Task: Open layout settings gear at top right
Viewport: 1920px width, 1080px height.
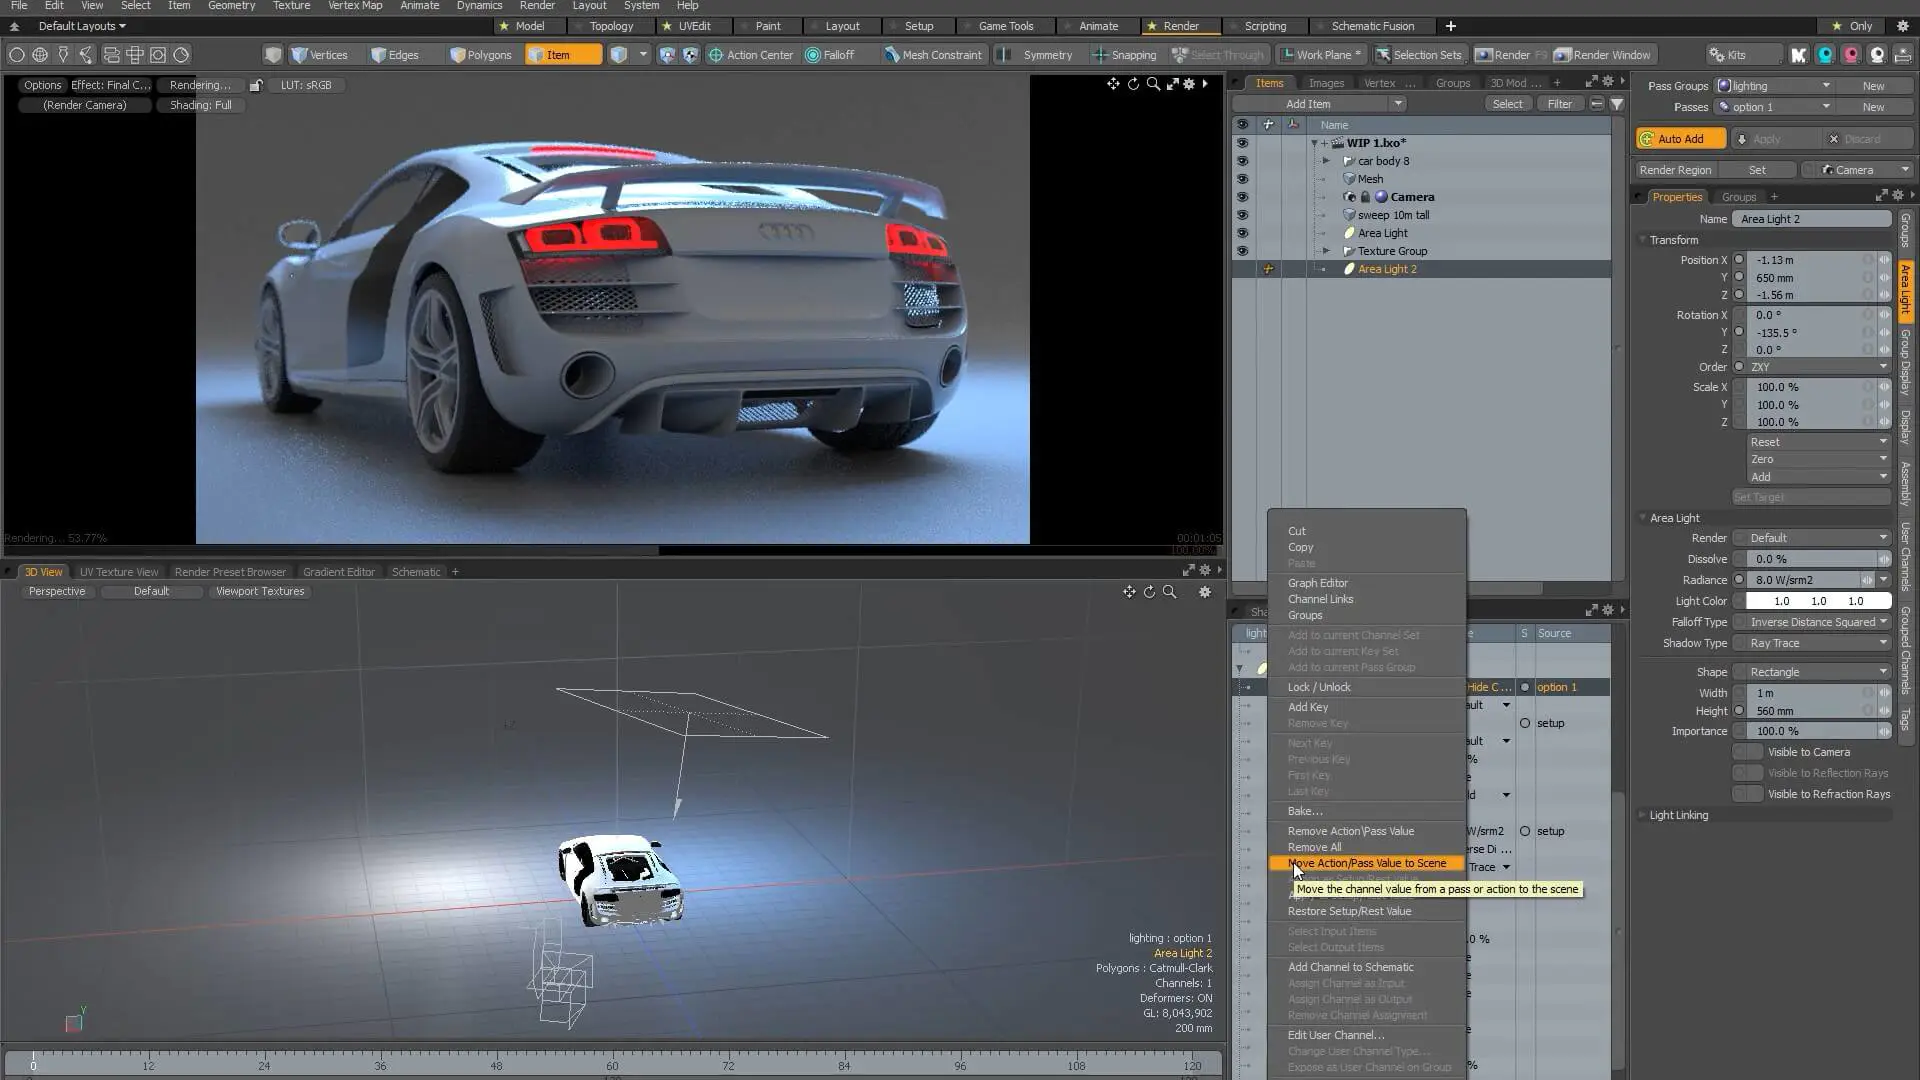Action: pyautogui.click(x=1903, y=26)
